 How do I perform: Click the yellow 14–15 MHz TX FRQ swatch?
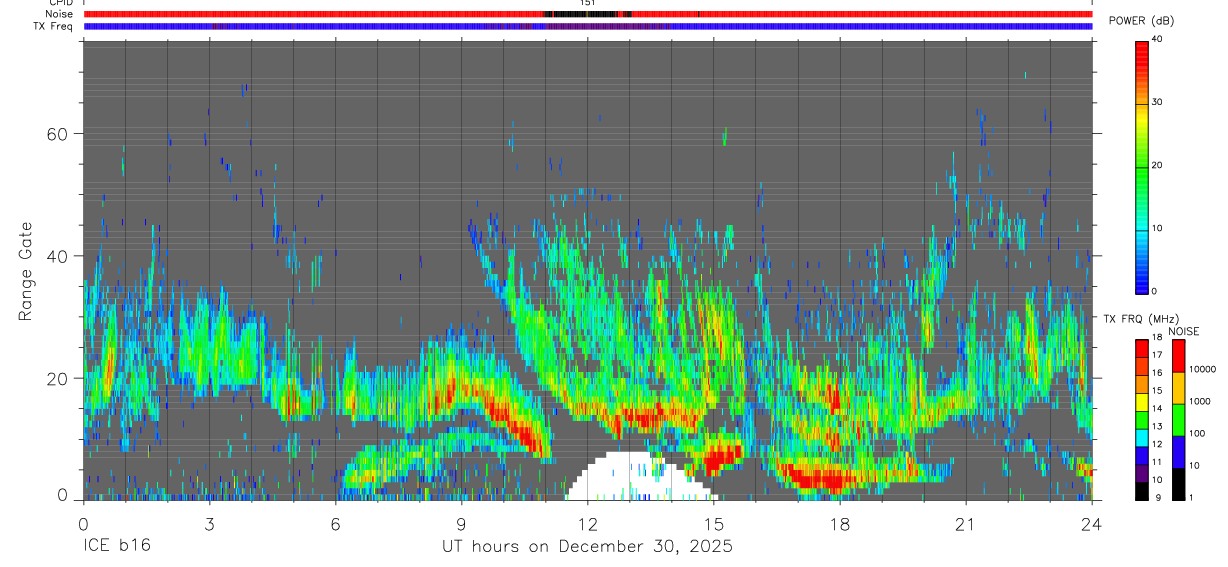1142,402
